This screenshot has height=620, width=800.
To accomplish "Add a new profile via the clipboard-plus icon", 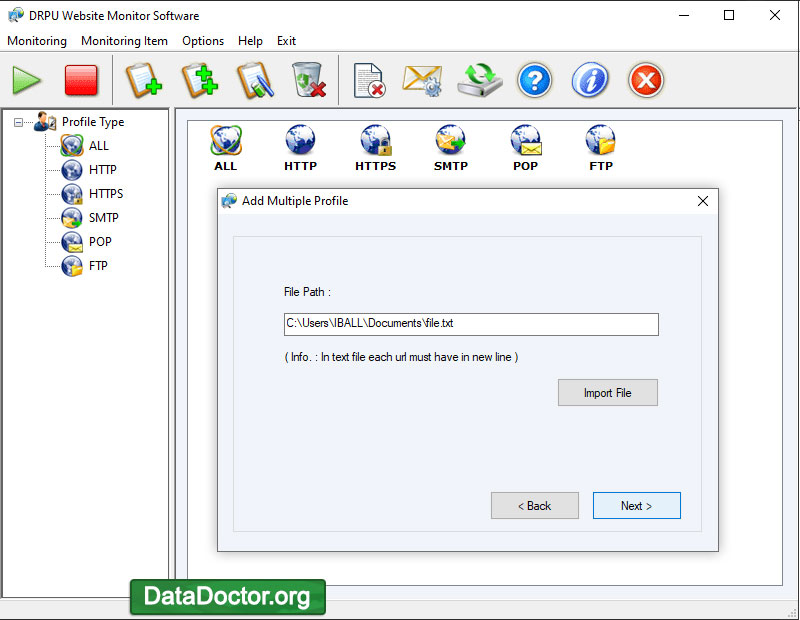I will tap(143, 82).
